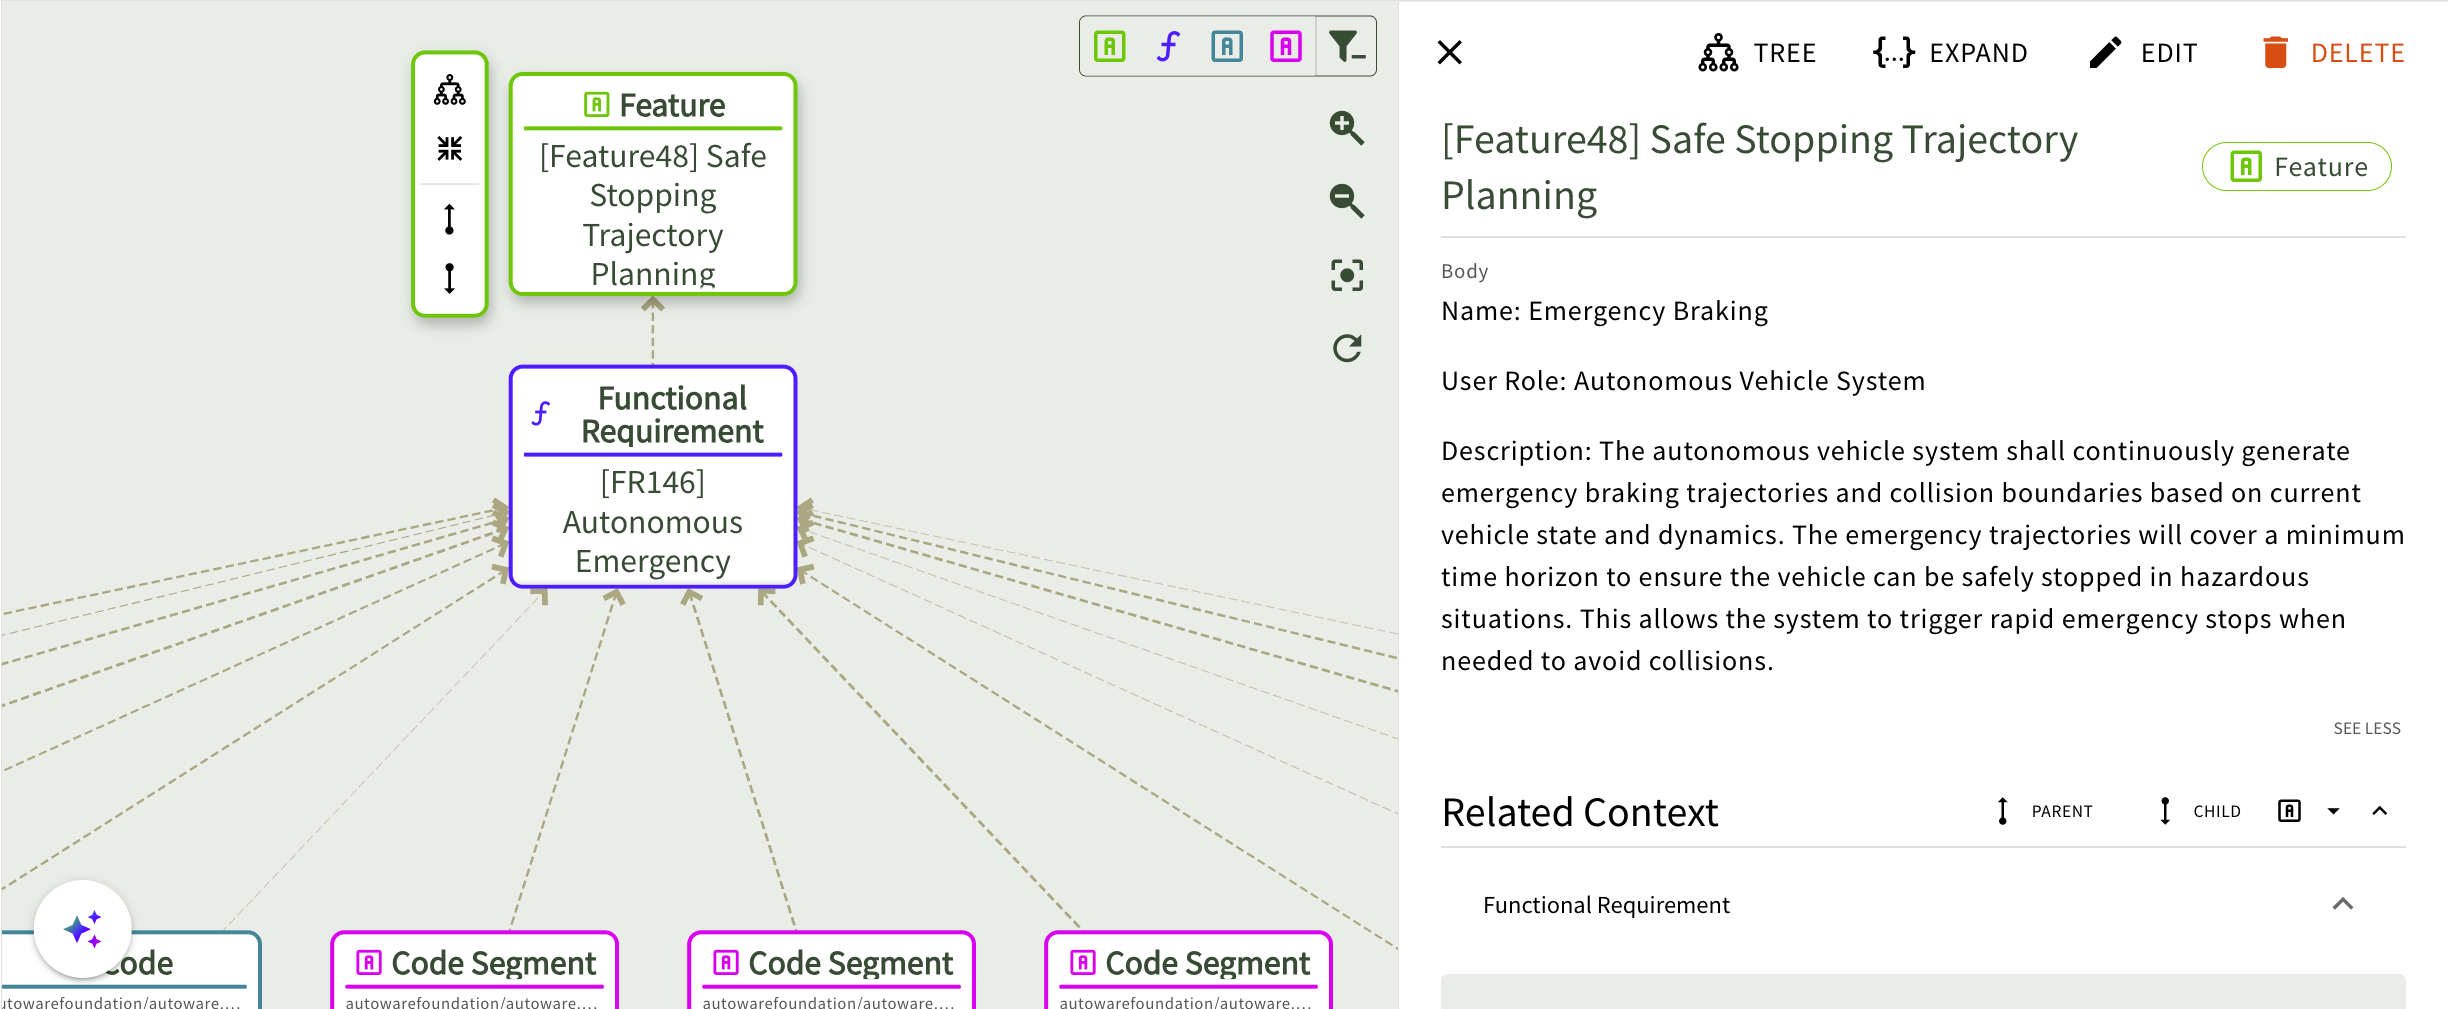The image size is (2448, 1009).
Task: Click the TREE view option
Action: pos(1757,53)
